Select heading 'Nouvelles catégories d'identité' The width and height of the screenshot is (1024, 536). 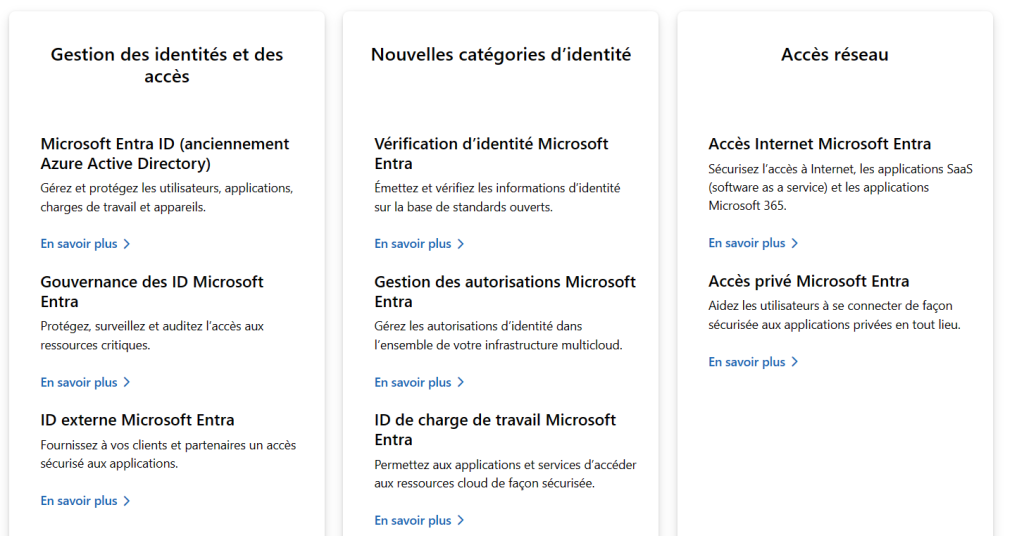501,54
